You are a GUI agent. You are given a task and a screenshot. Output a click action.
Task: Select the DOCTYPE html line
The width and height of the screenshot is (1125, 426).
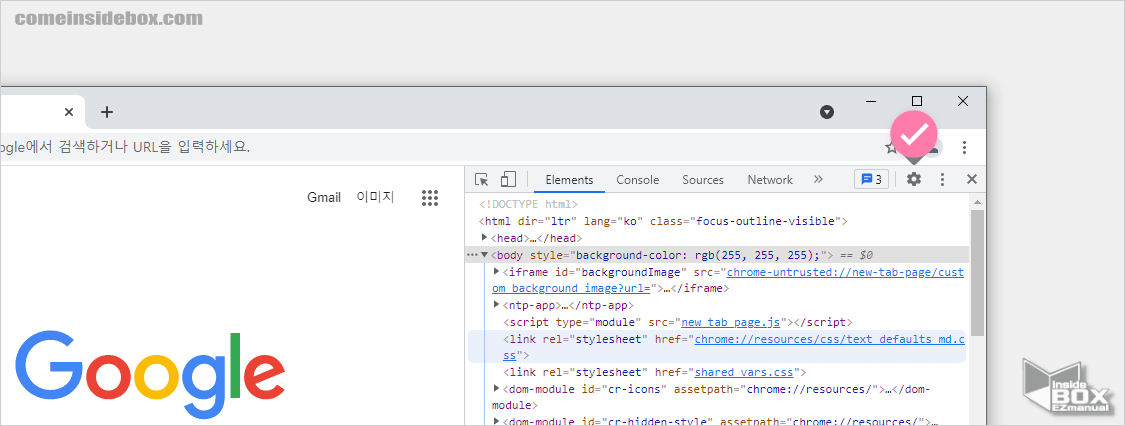[528, 204]
